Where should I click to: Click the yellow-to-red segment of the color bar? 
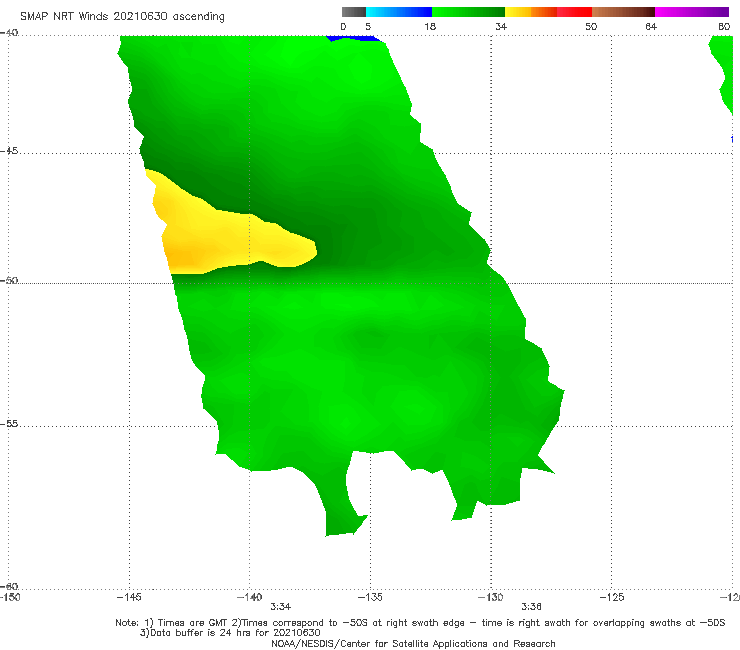point(548,12)
